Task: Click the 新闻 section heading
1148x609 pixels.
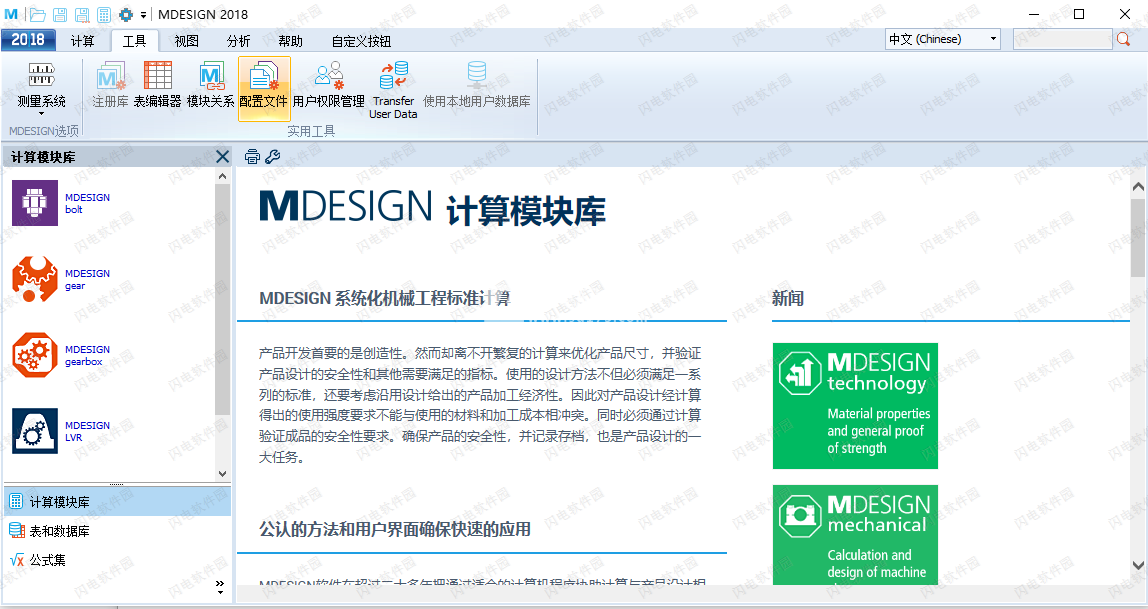Action: click(788, 299)
